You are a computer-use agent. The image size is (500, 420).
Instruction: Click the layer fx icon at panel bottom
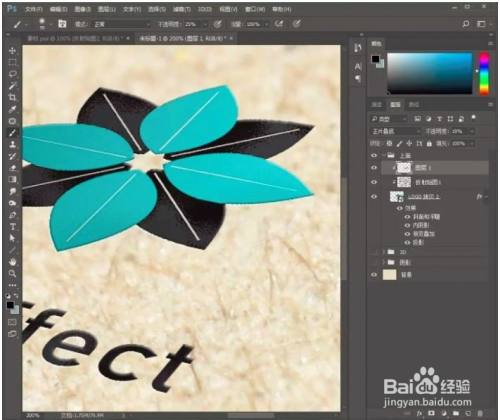419,413
